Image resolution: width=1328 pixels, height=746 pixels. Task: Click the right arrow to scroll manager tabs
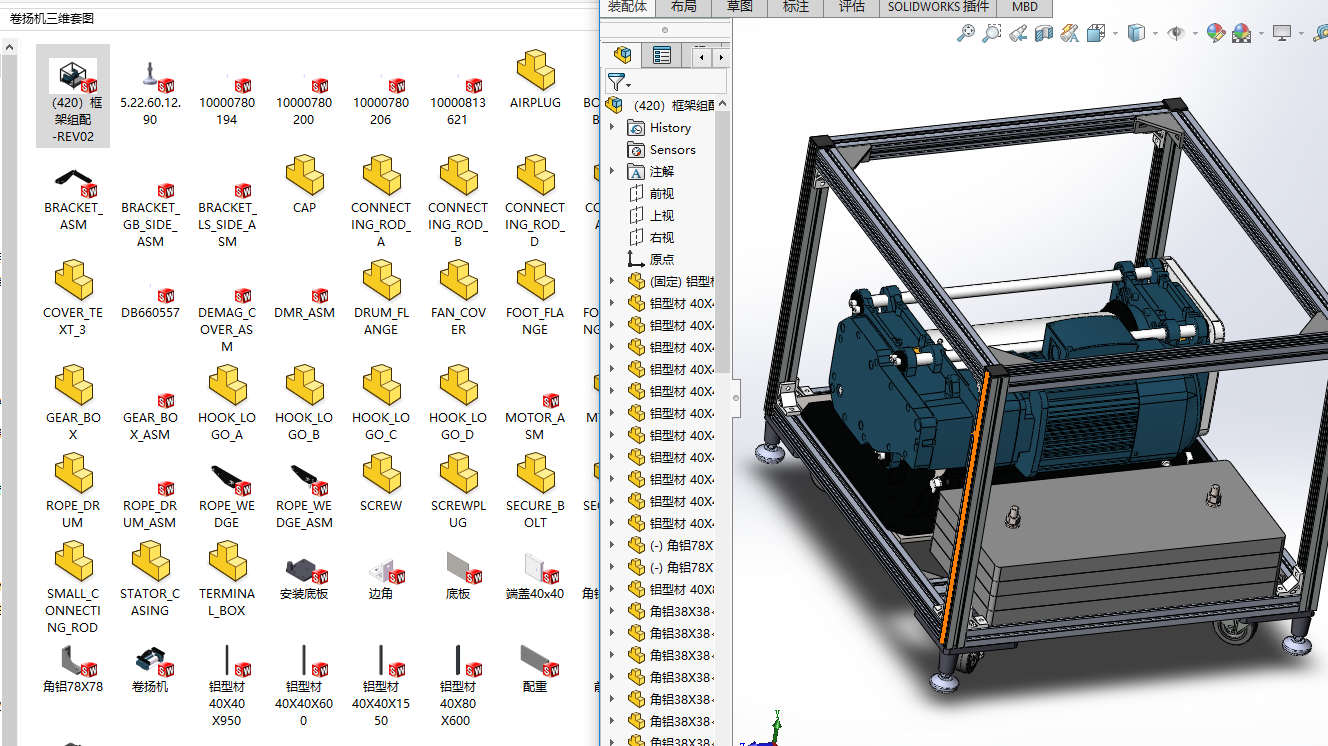721,57
